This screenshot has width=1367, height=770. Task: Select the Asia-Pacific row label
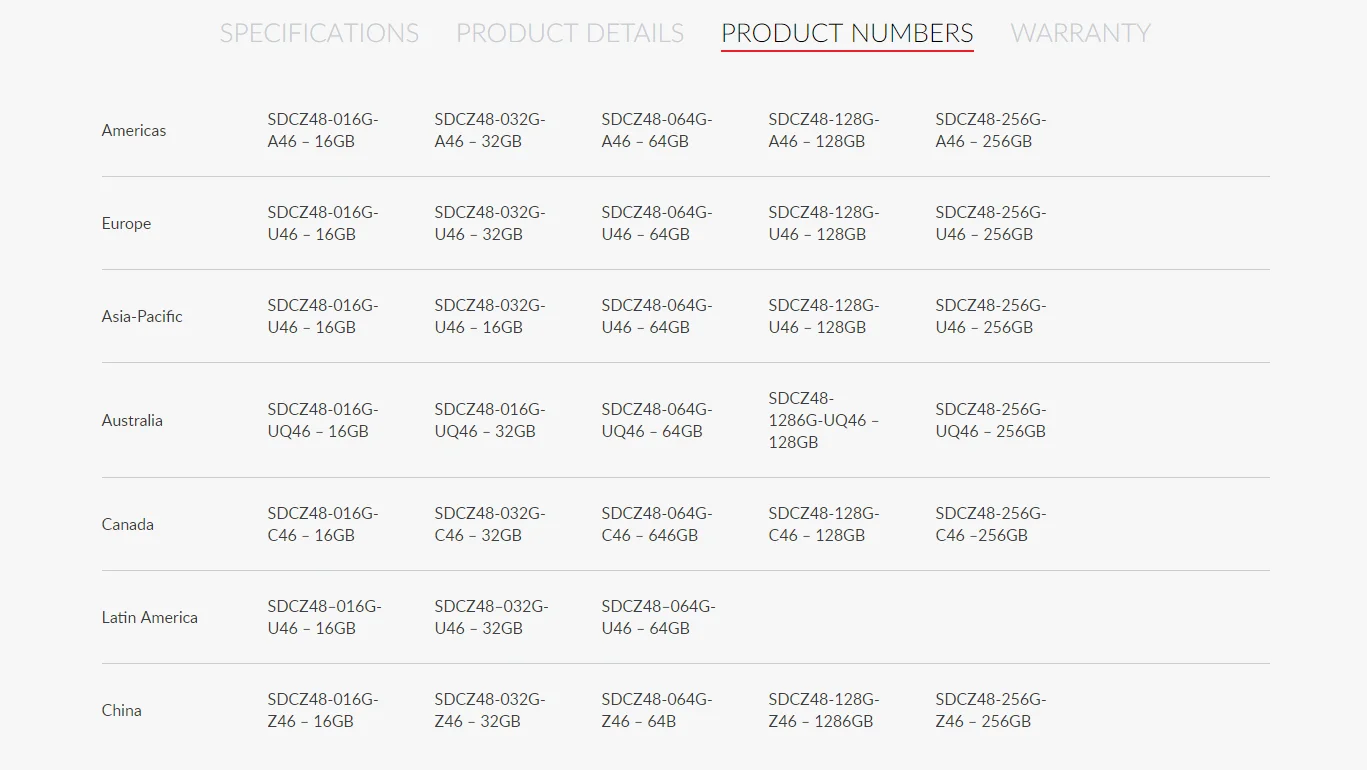(x=142, y=316)
